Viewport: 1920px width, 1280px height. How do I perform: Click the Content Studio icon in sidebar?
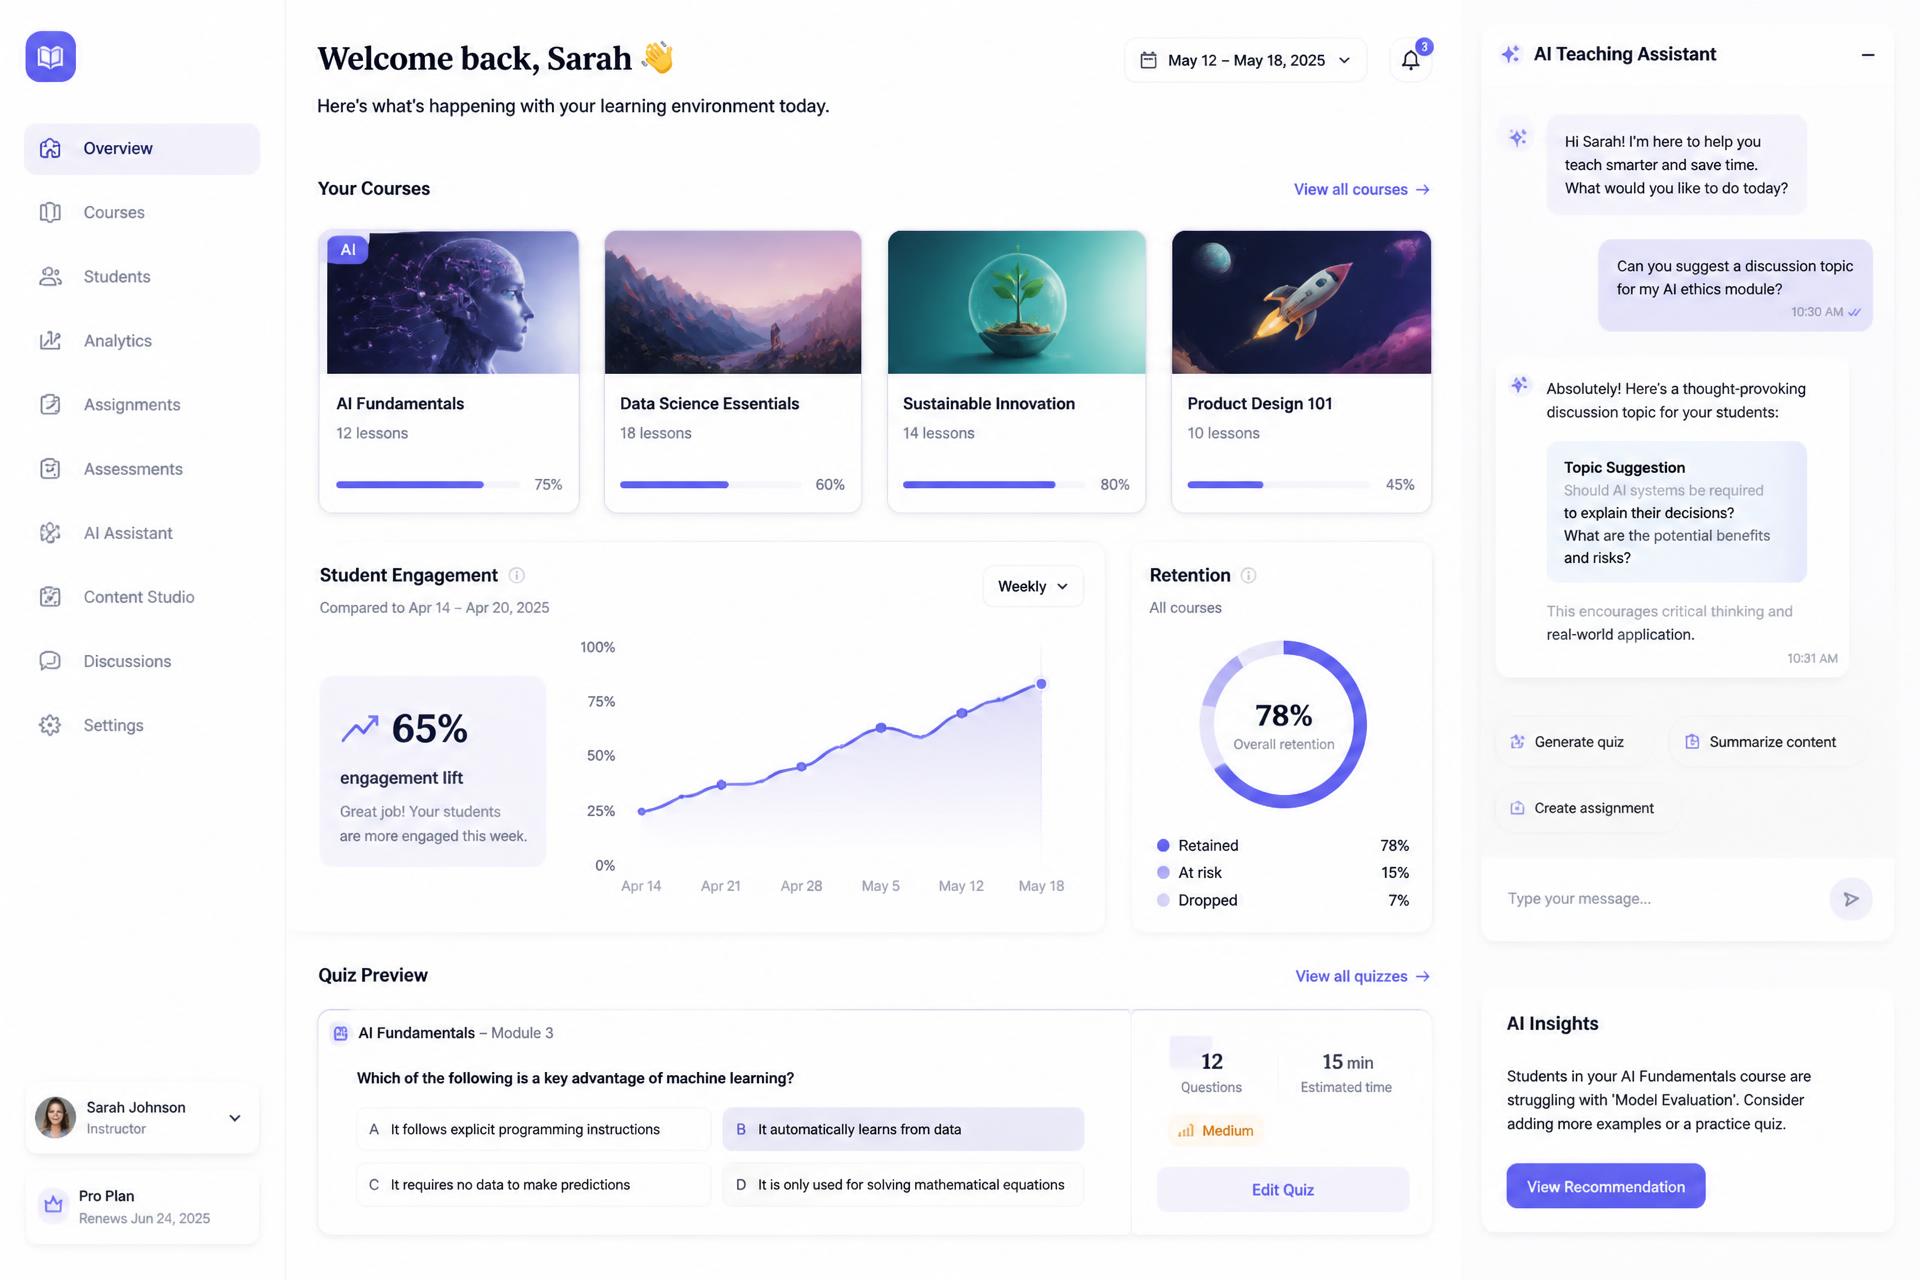click(50, 597)
